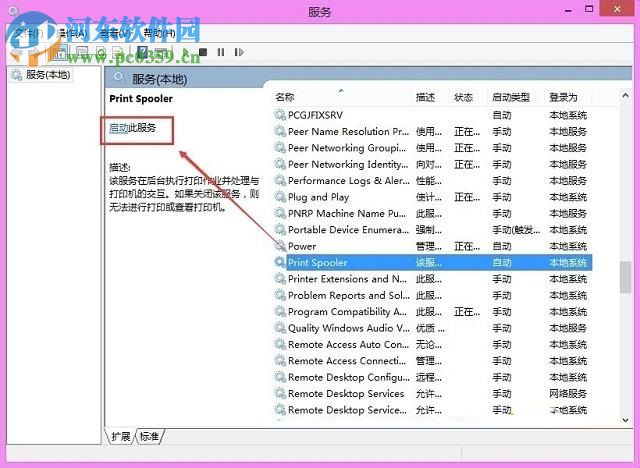
Task: Click gear icon of Remote Desktop Configuration
Action: pyautogui.click(x=280, y=377)
